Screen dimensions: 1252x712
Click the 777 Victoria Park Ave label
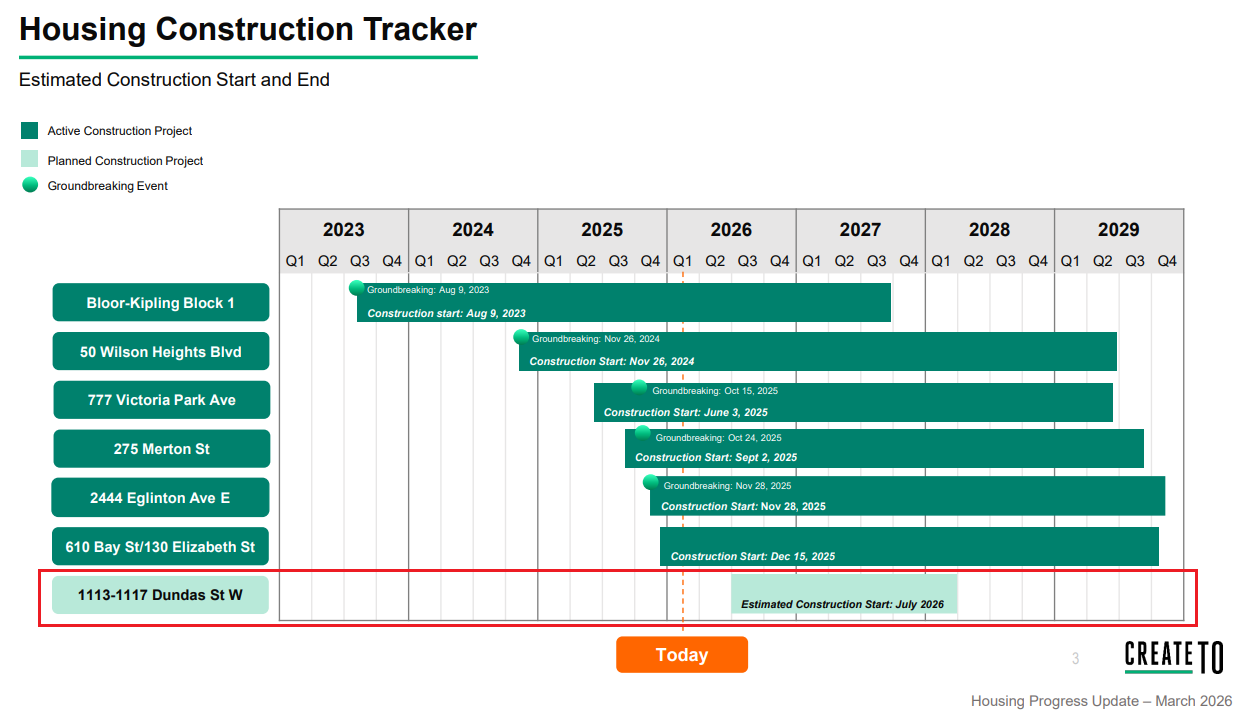point(161,400)
